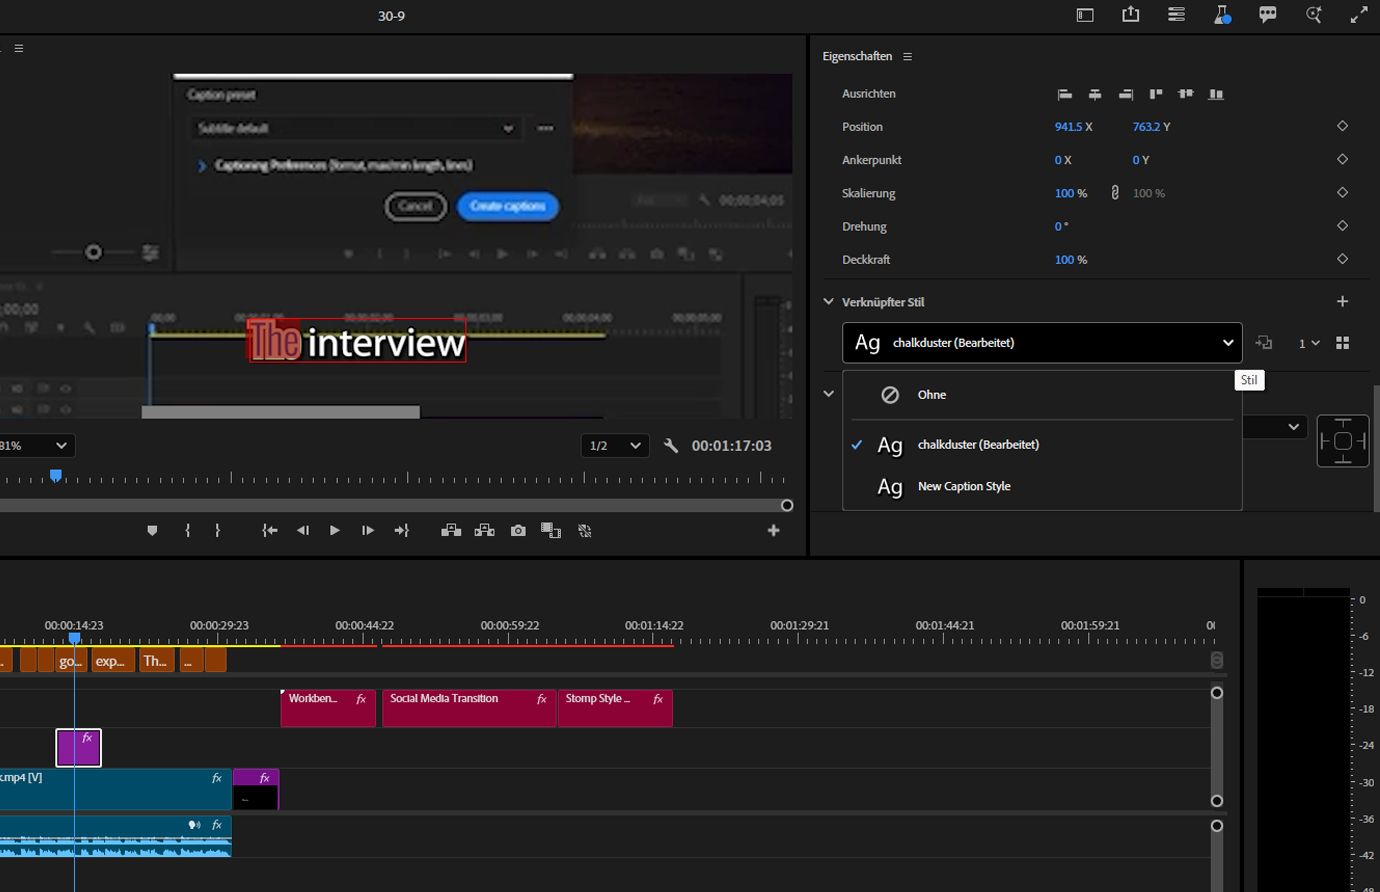Click the plus icon beside Verknüpfter Stil

[1342, 302]
